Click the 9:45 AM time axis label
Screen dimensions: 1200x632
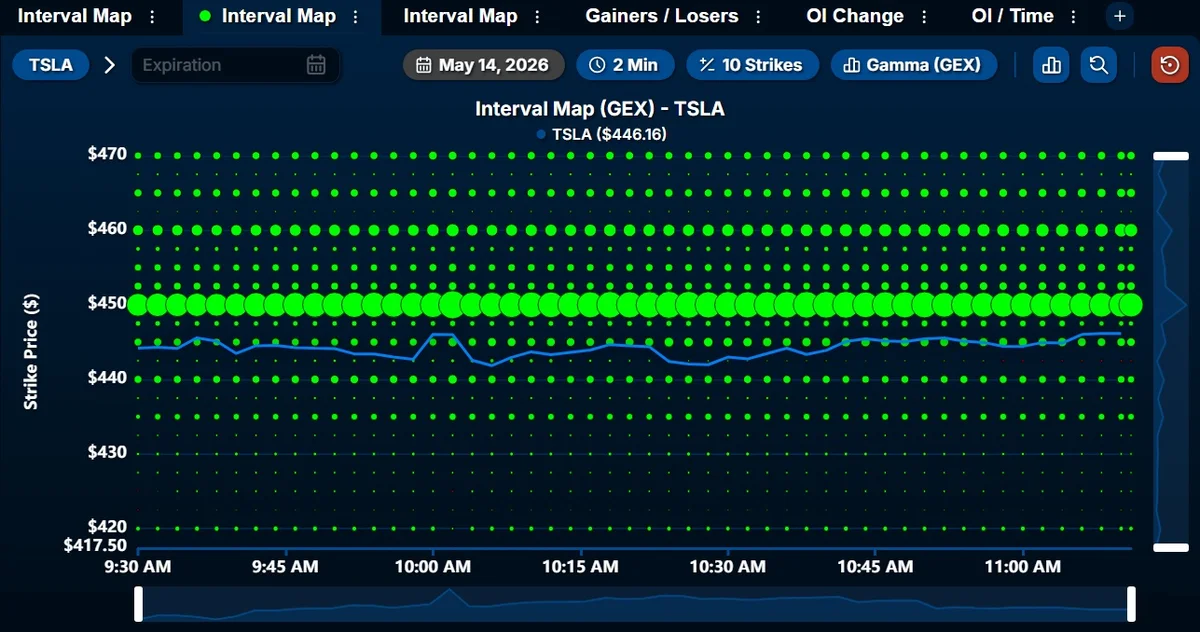tap(286, 567)
